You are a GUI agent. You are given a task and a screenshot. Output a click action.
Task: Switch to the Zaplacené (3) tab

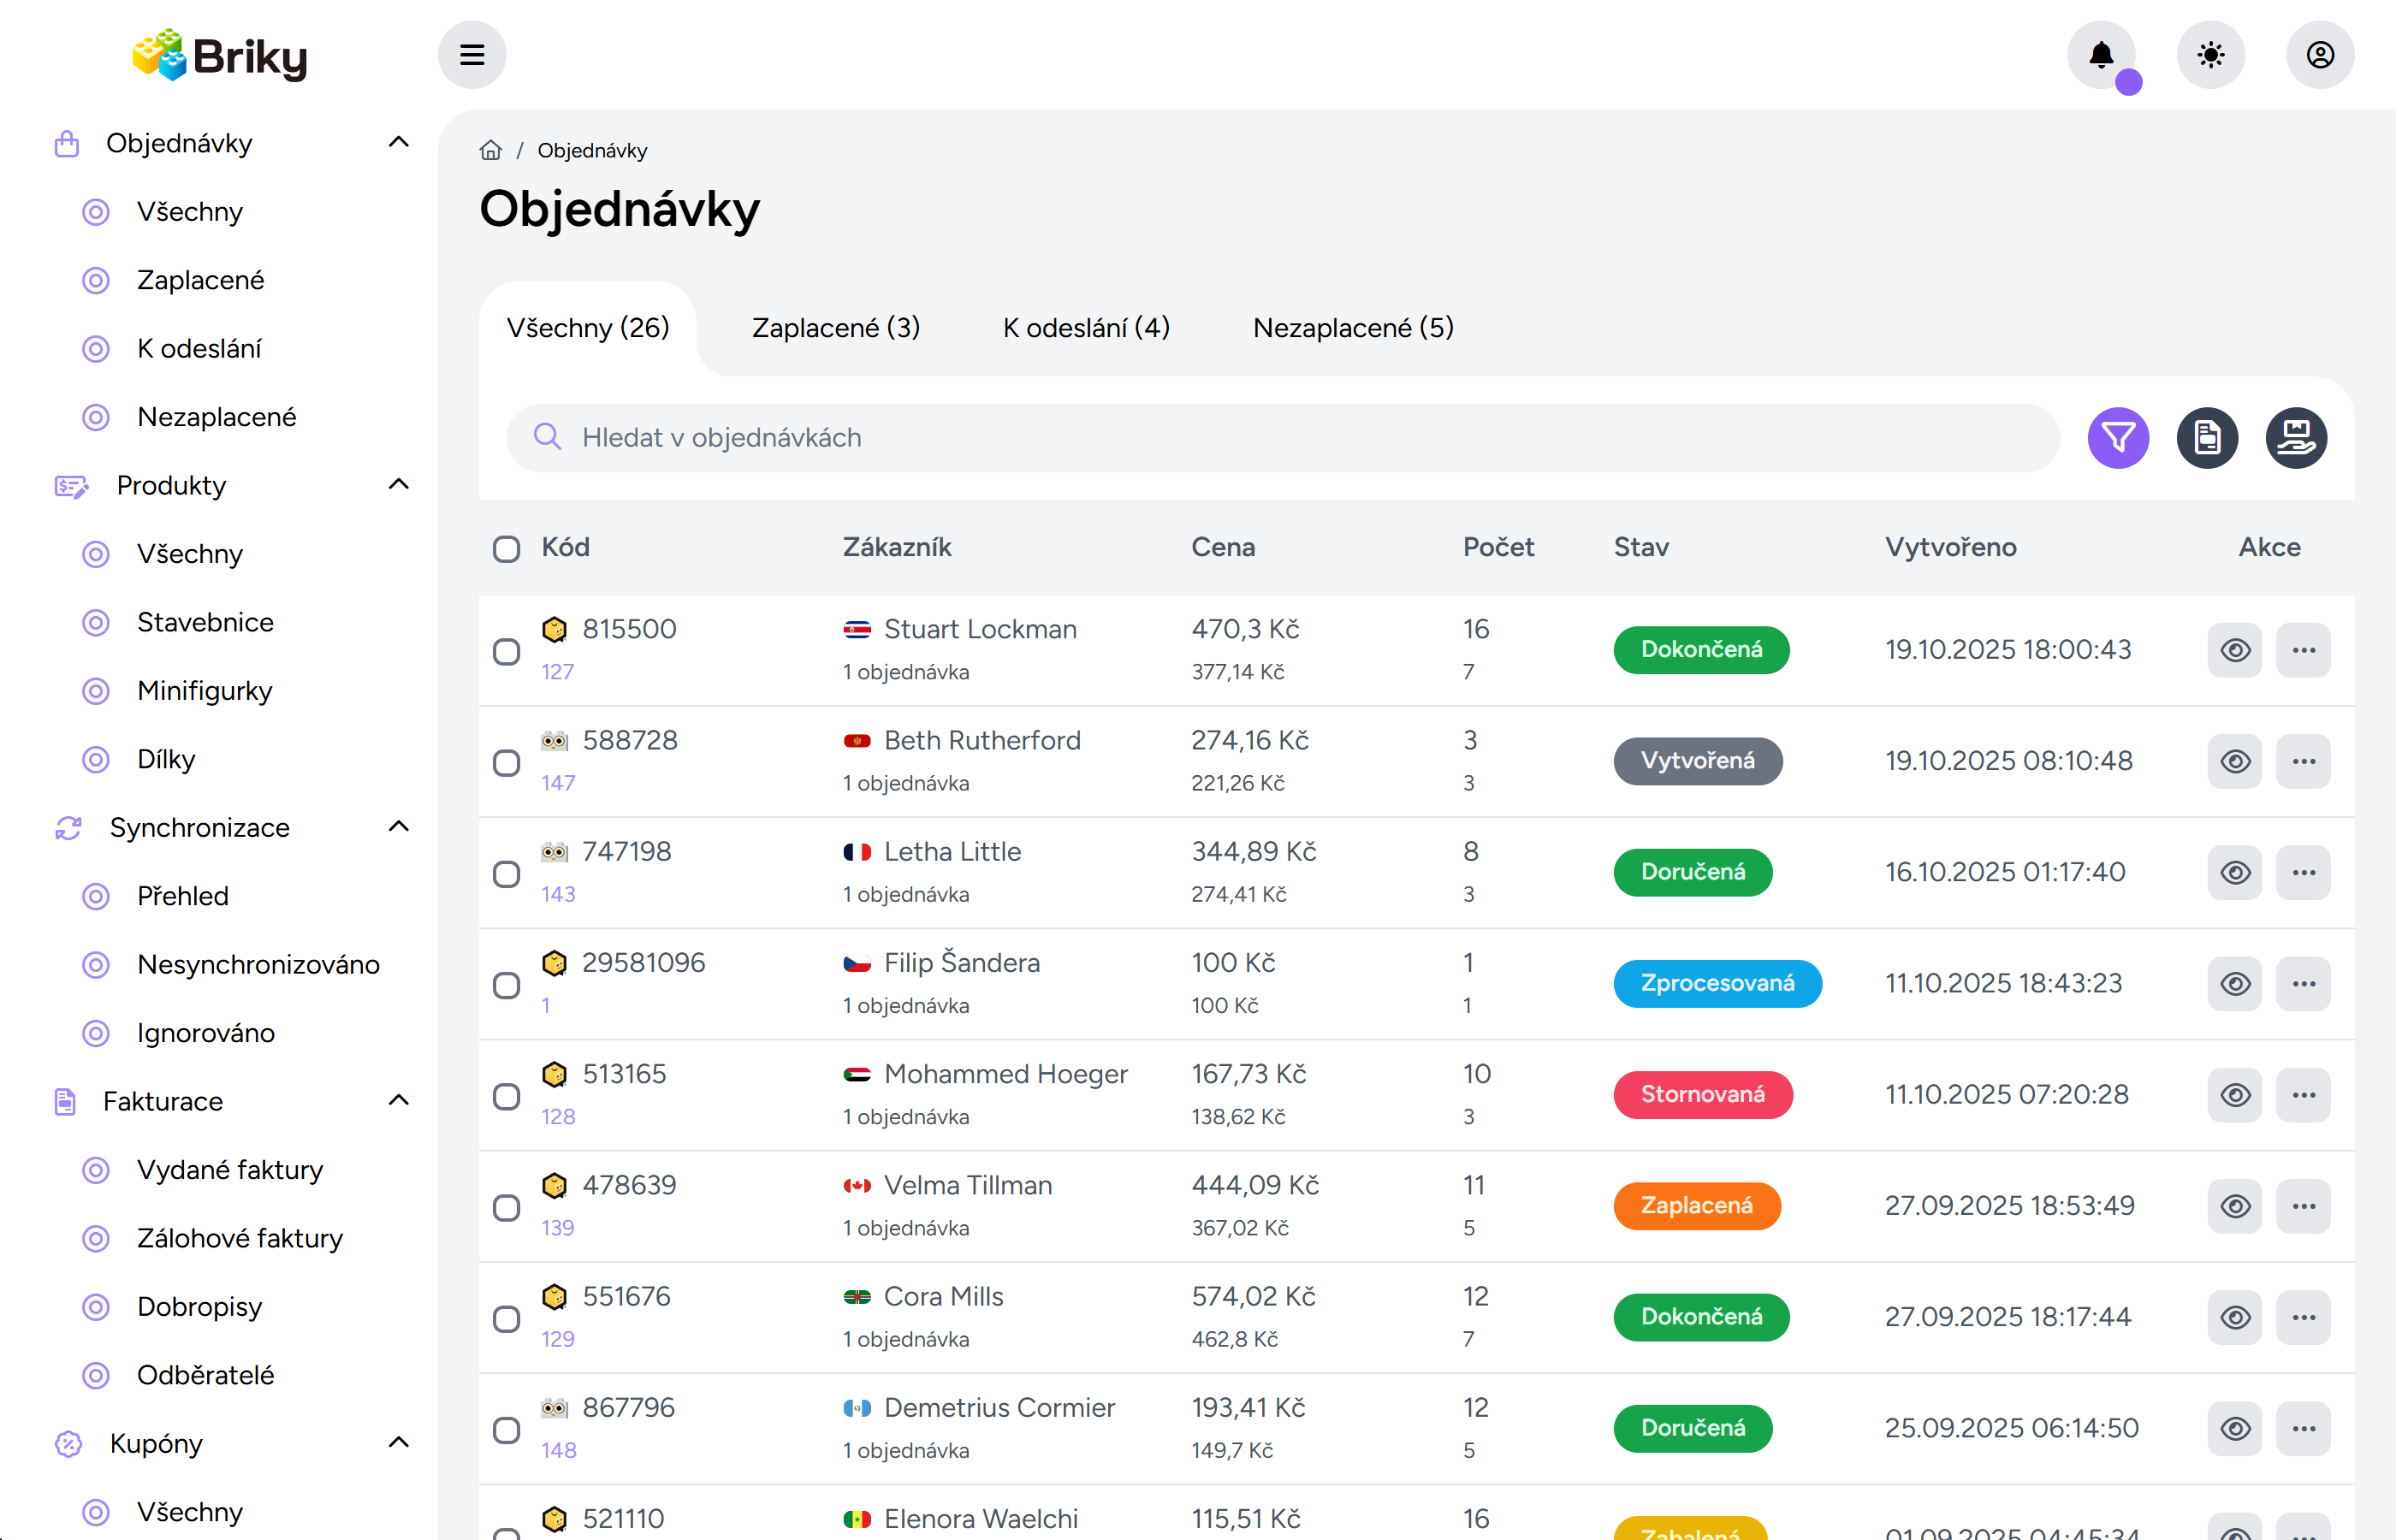click(x=836, y=328)
